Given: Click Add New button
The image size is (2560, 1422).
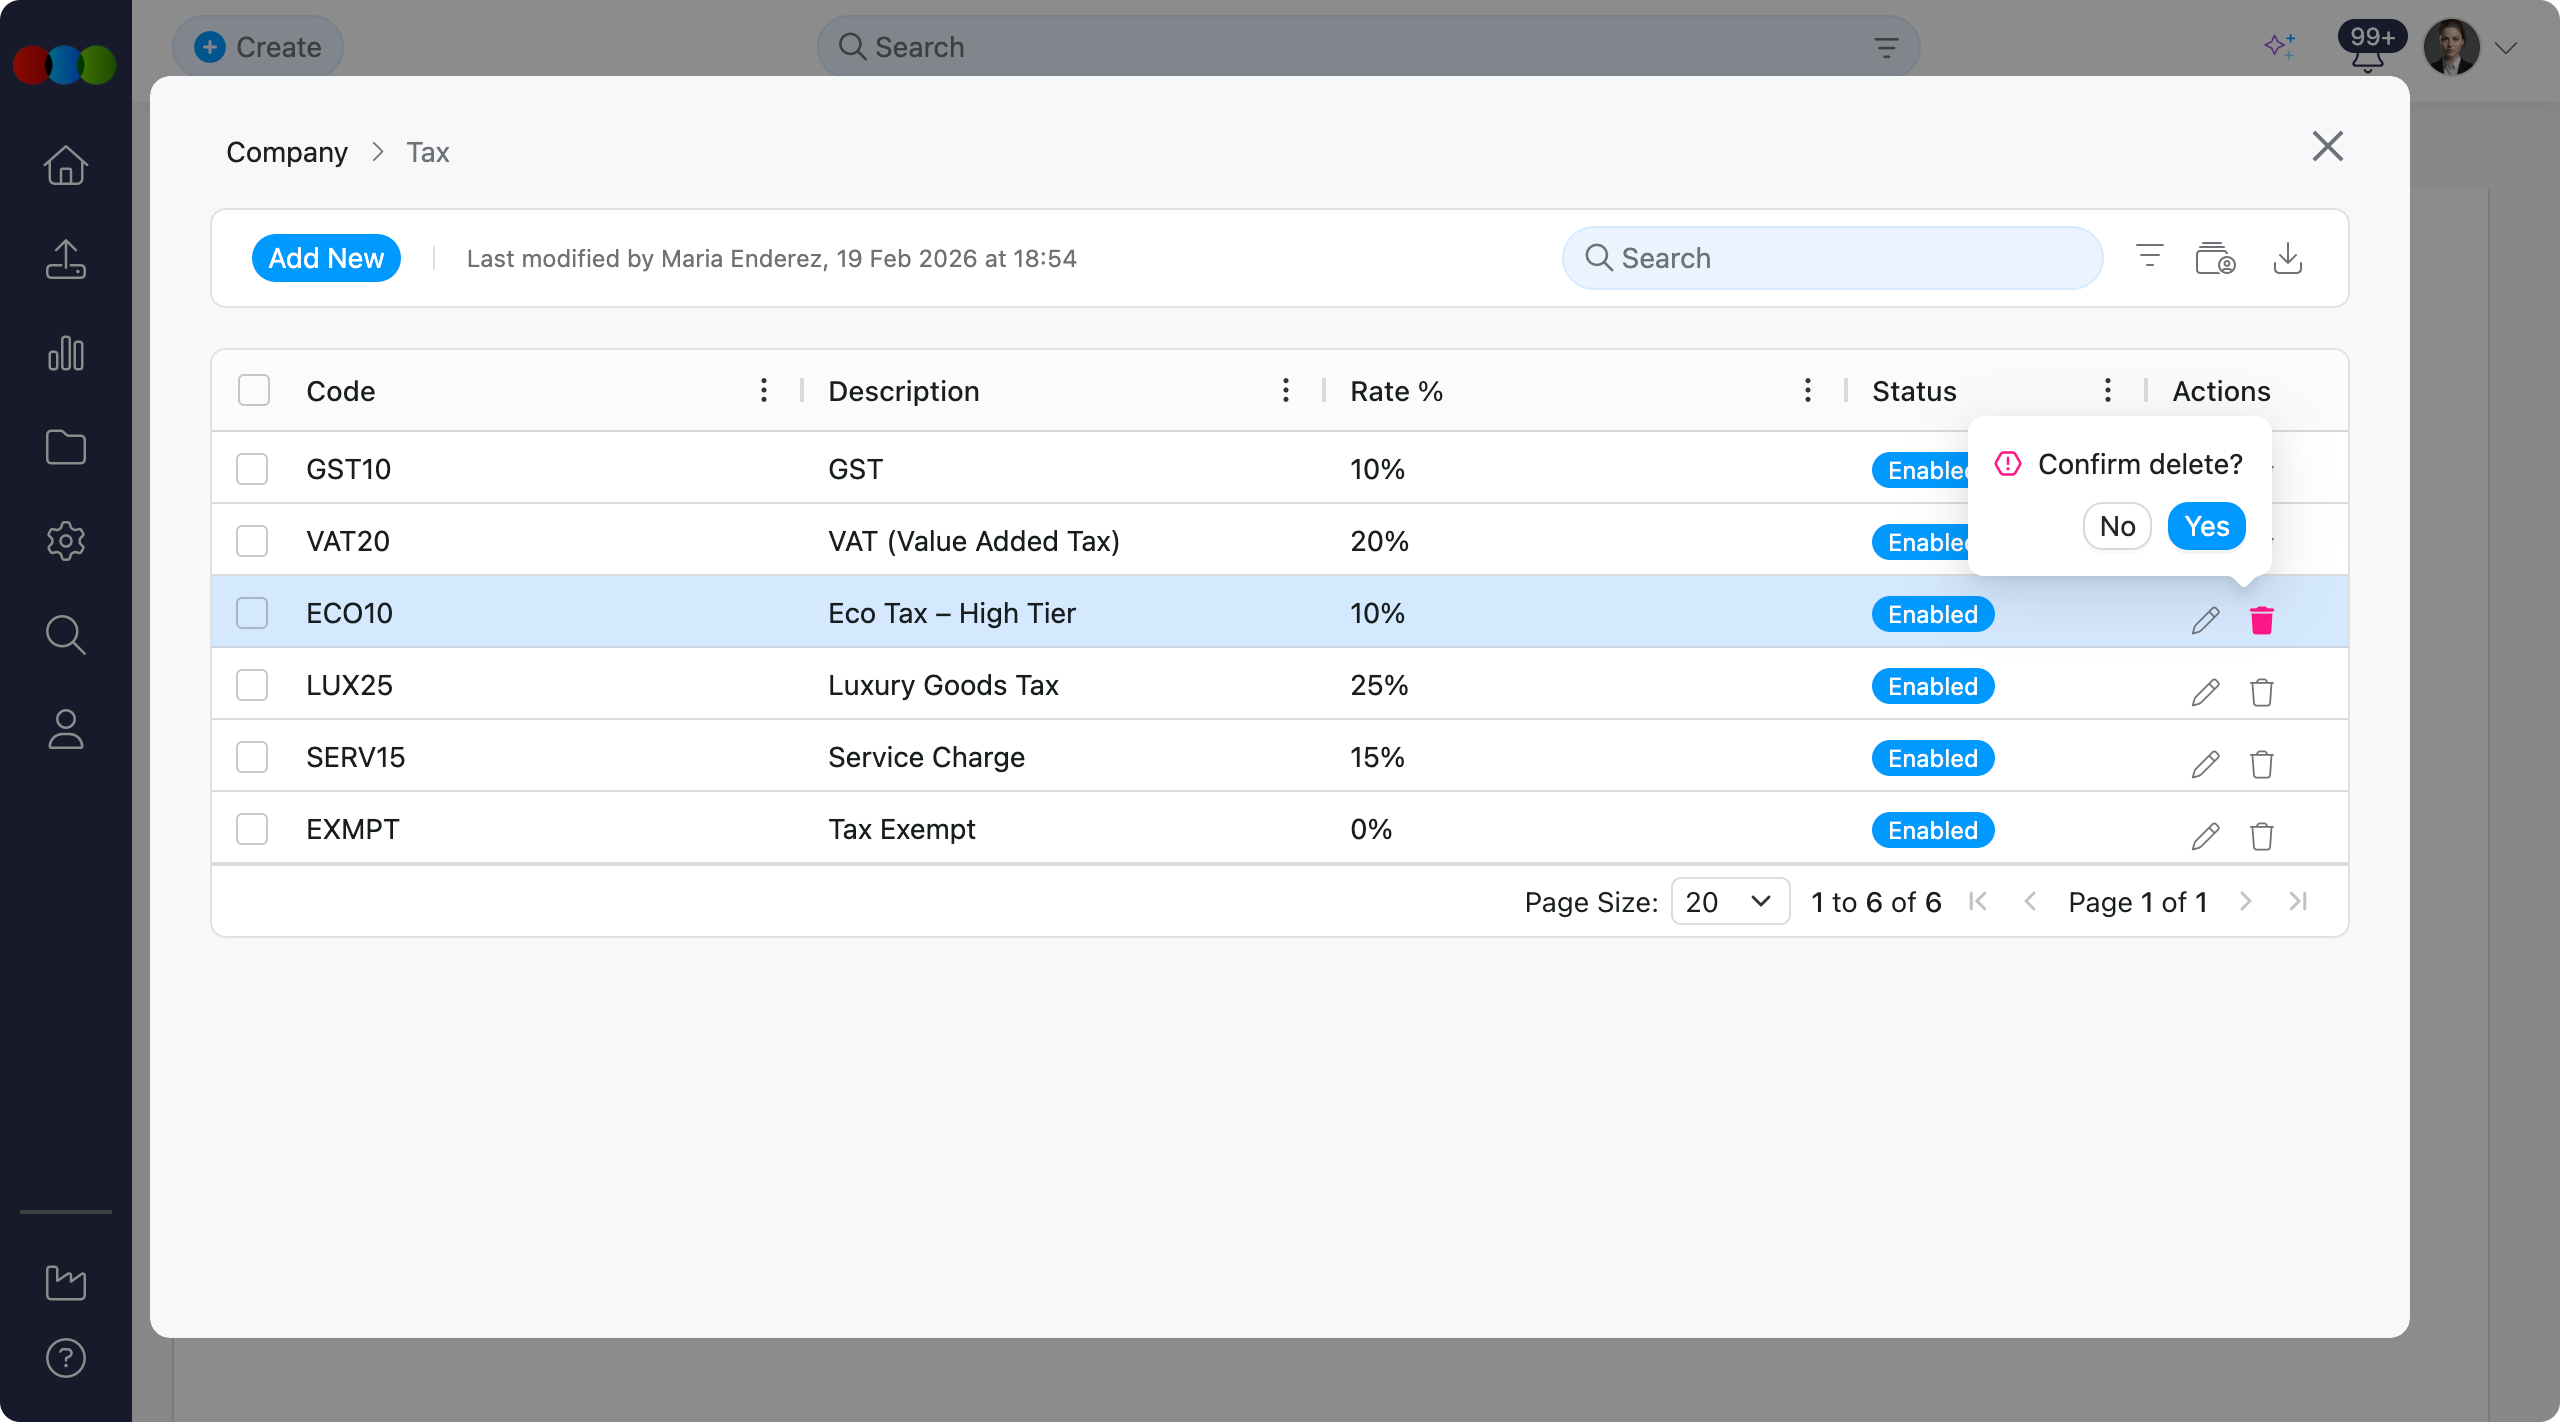Looking at the screenshot, I should (326, 258).
